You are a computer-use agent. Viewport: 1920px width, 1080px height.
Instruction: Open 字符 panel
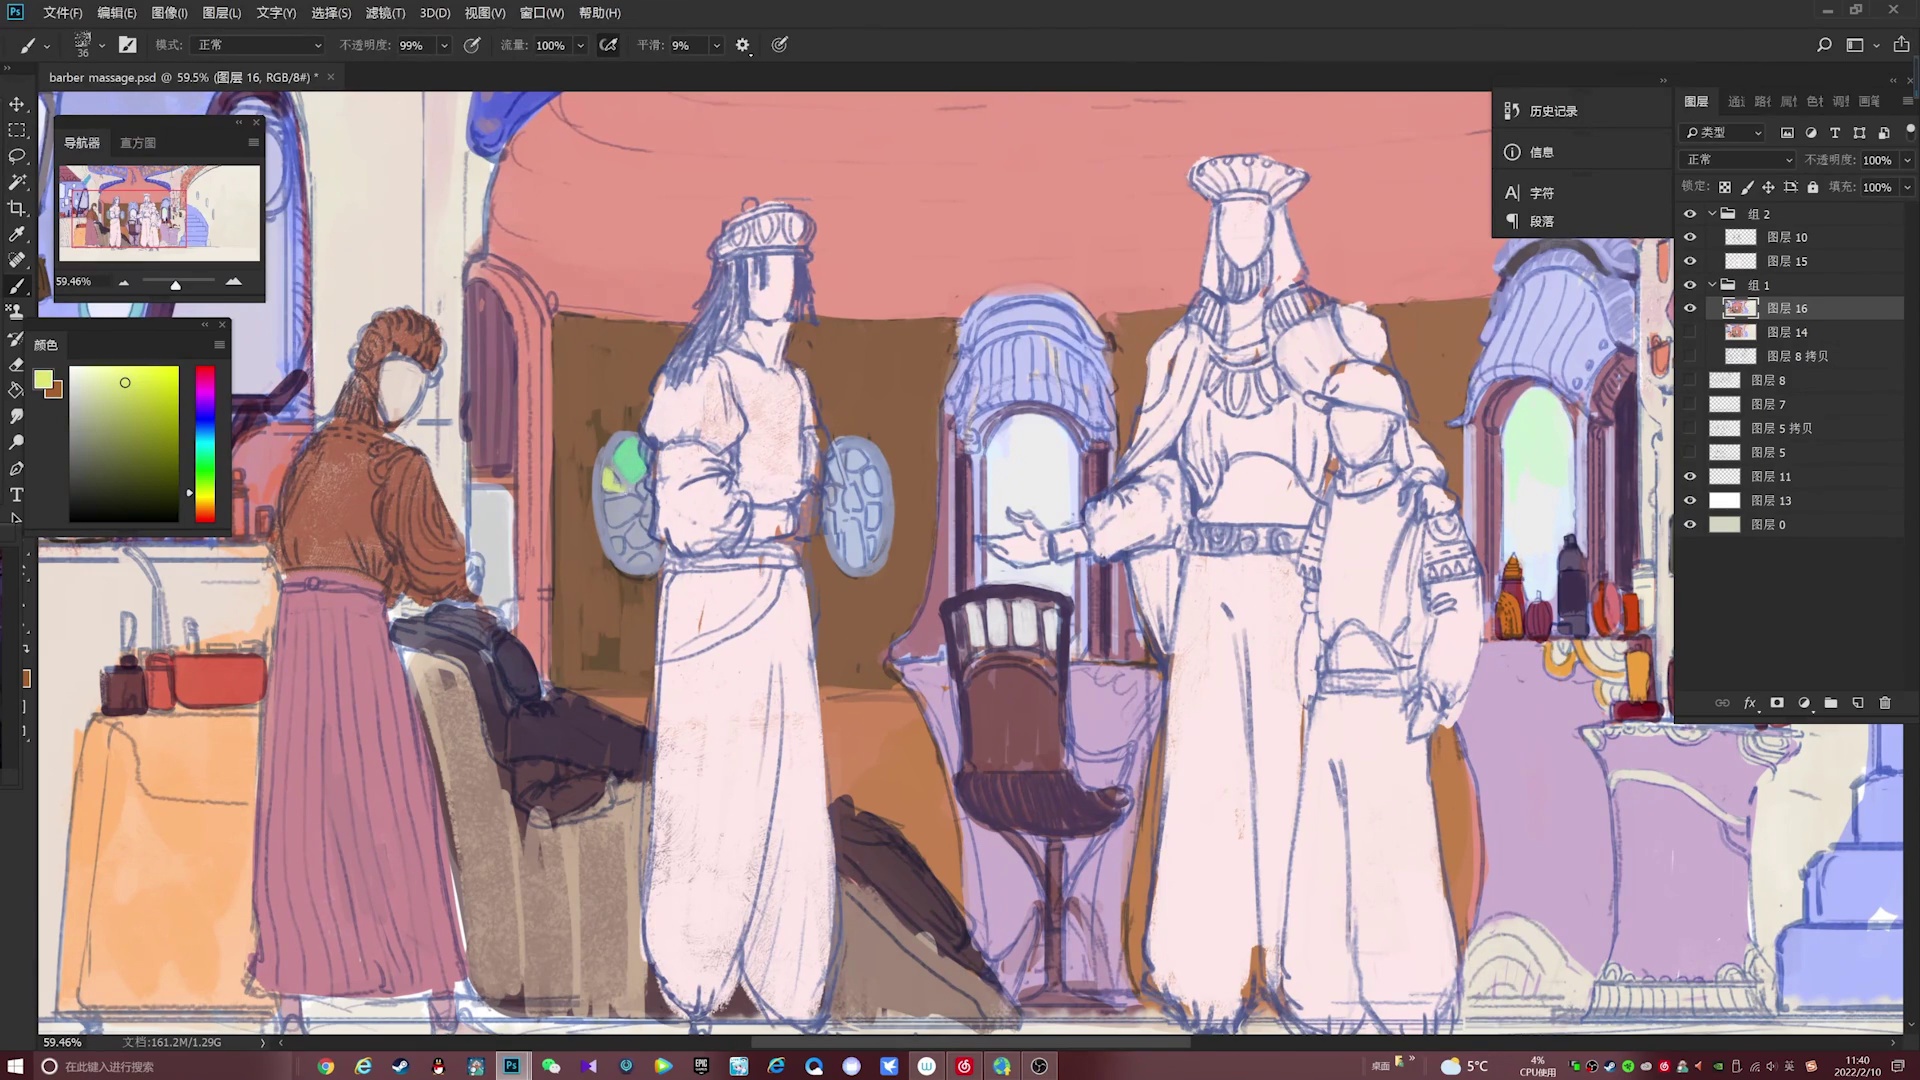1541,193
